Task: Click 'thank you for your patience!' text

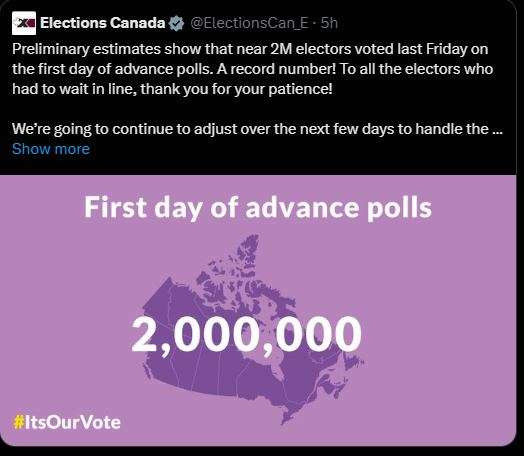Action: pyautogui.click(x=236, y=89)
